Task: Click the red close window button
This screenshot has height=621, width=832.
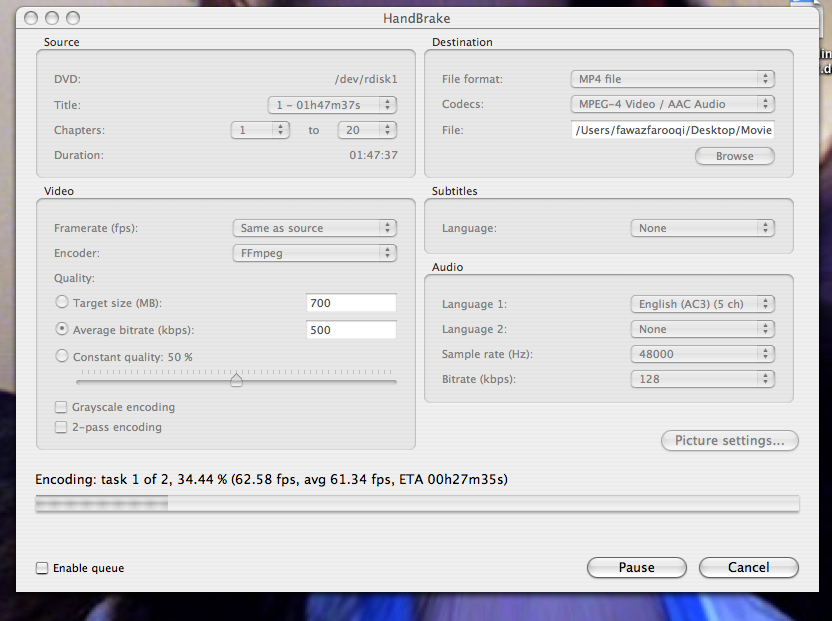Action: pyautogui.click(x=31, y=19)
